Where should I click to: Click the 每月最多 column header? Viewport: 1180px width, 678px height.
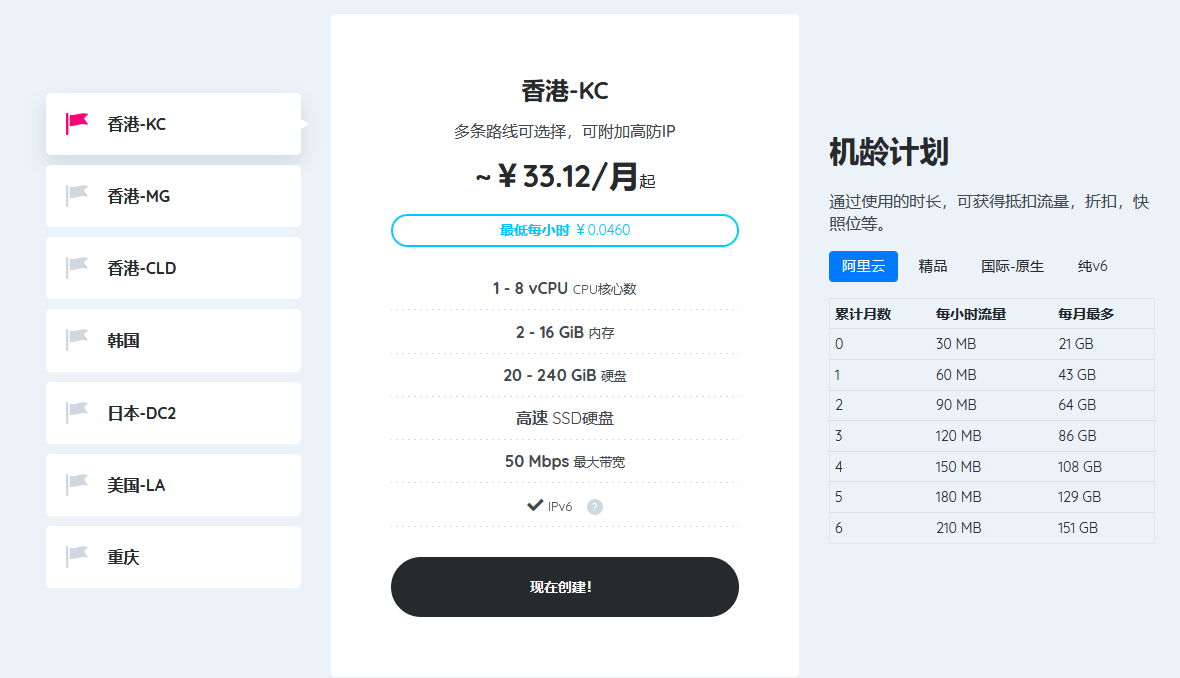pyautogui.click(x=1086, y=314)
